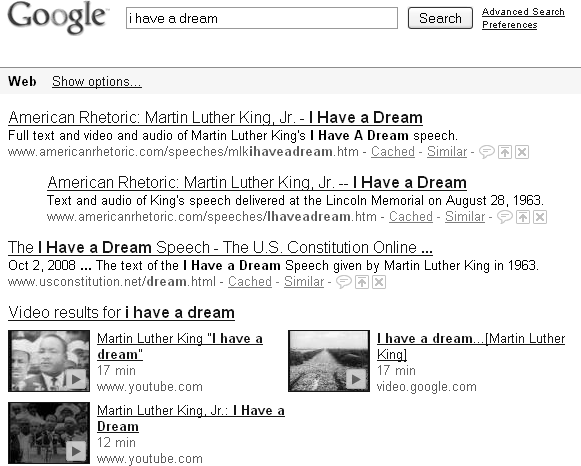Click www.americanrhetoric.com/speeches/mlkihaveadream.htm URL text
This screenshot has height=466, width=581.
pyautogui.click(x=183, y=152)
